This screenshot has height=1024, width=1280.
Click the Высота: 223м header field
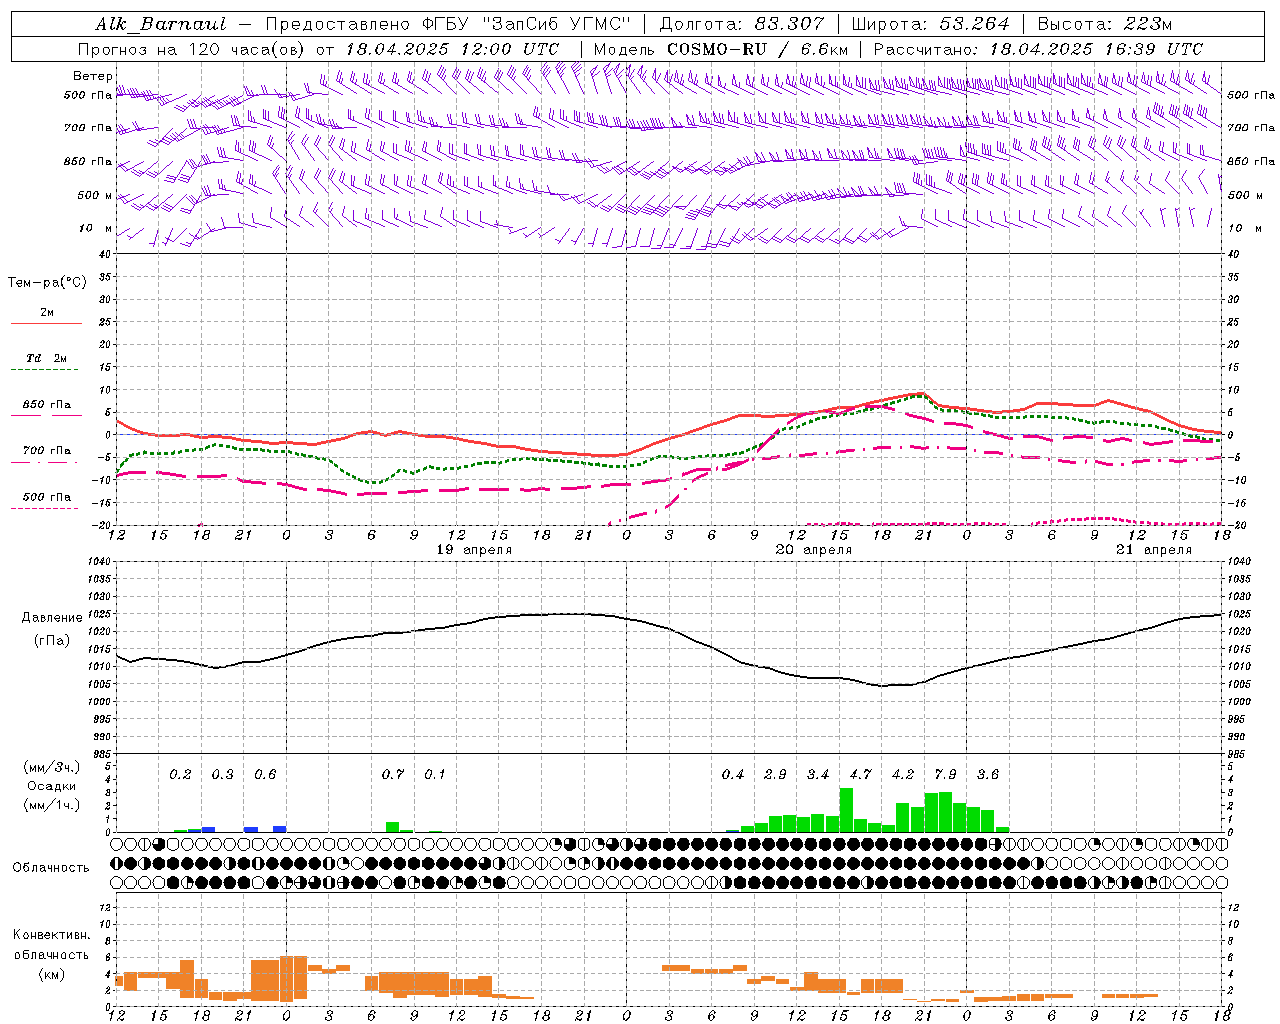[x=1104, y=24]
